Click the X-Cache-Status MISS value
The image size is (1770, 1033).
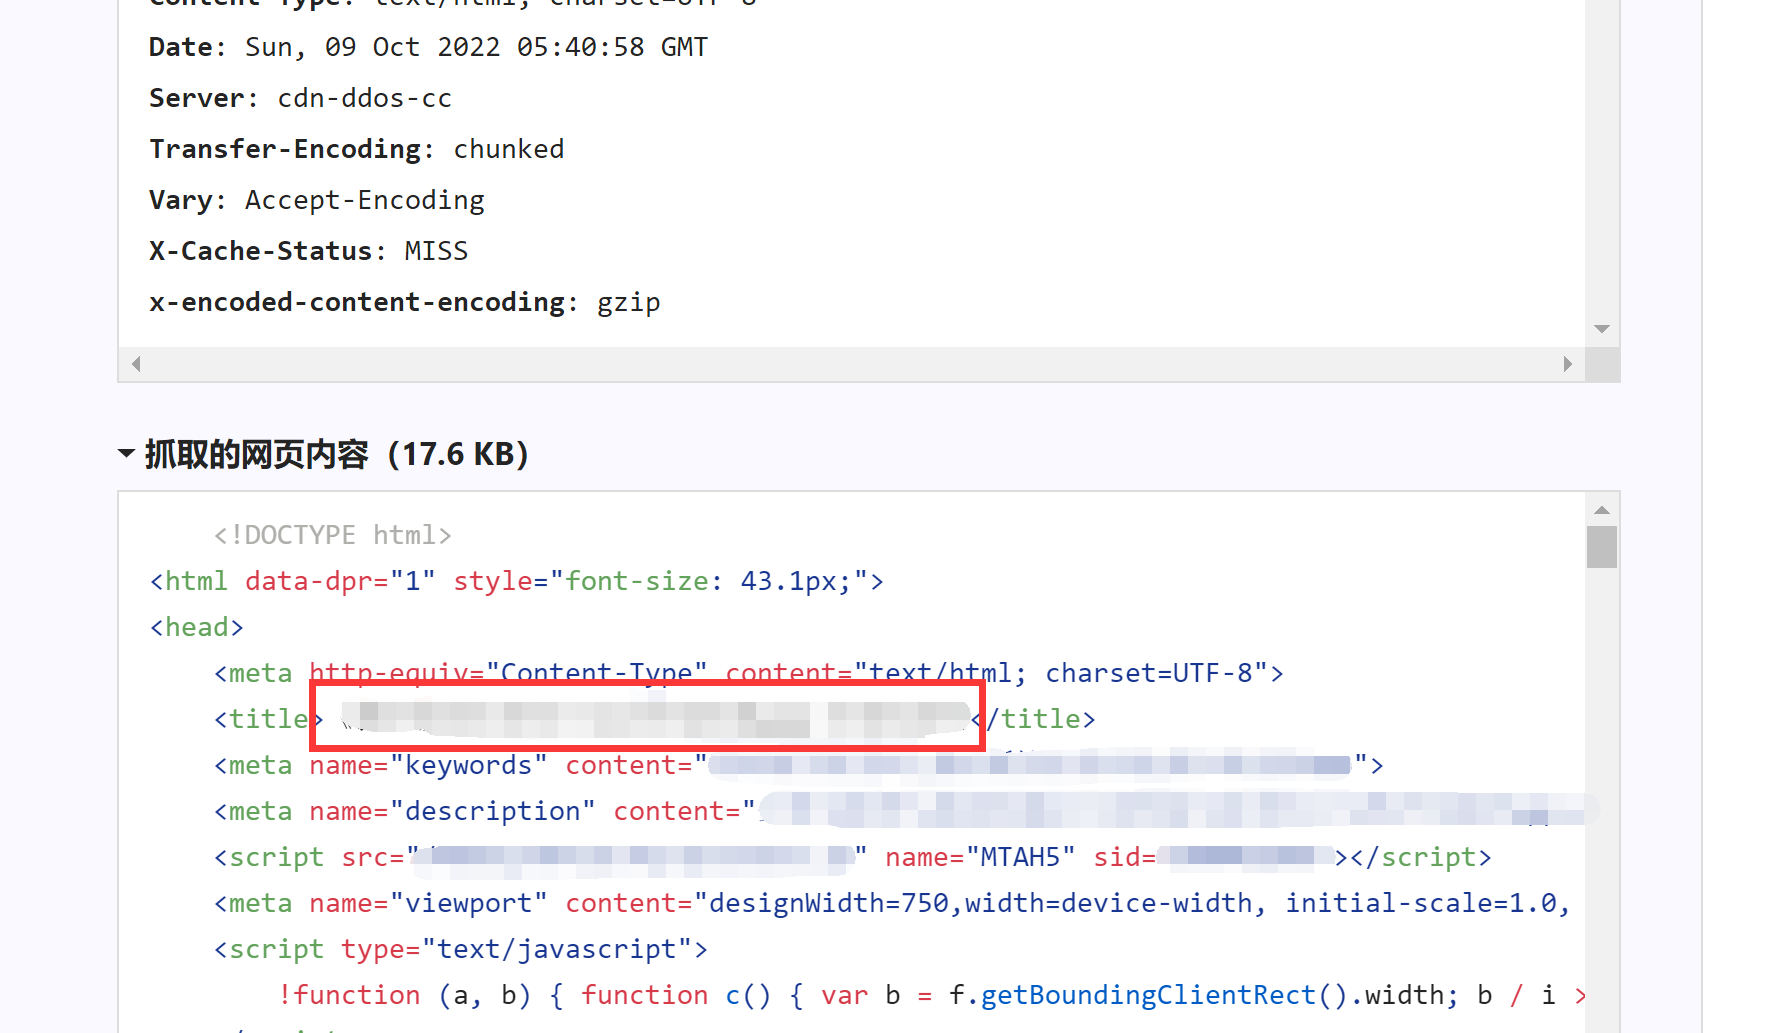[436, 251]
